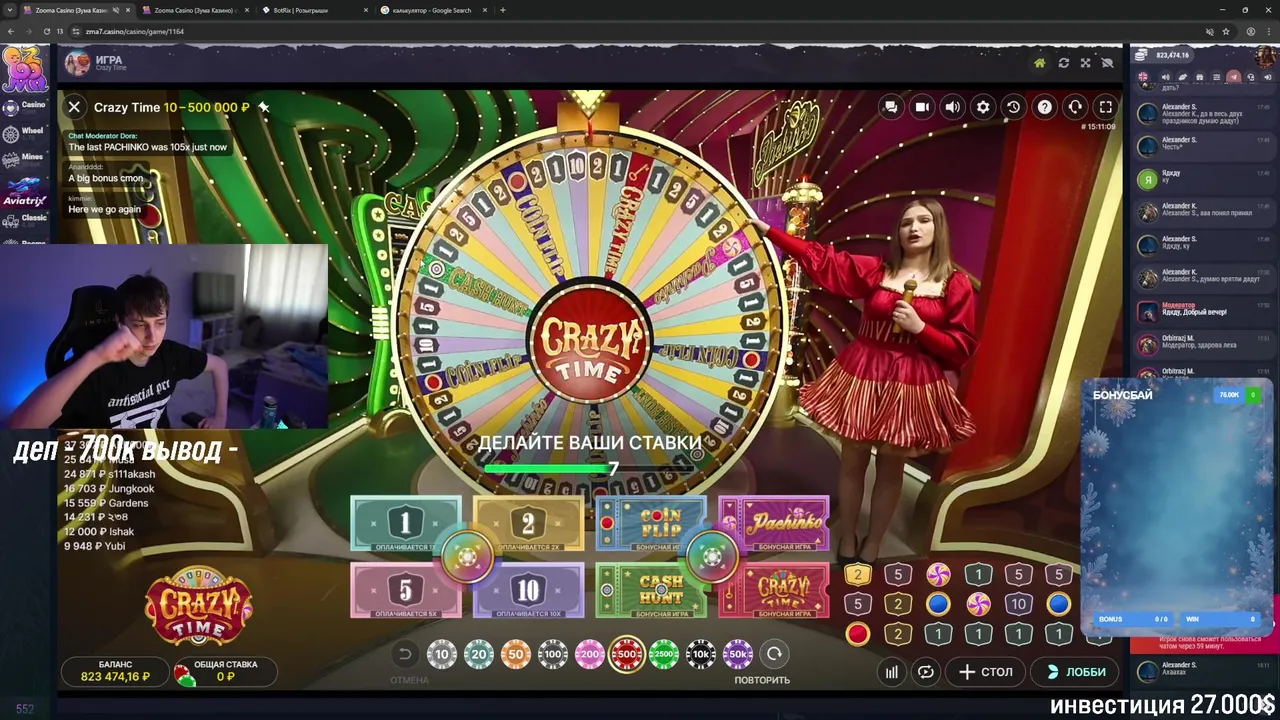
Task: Add another table with + Стол
Action: pyautogui.click(x=986, y=672)
